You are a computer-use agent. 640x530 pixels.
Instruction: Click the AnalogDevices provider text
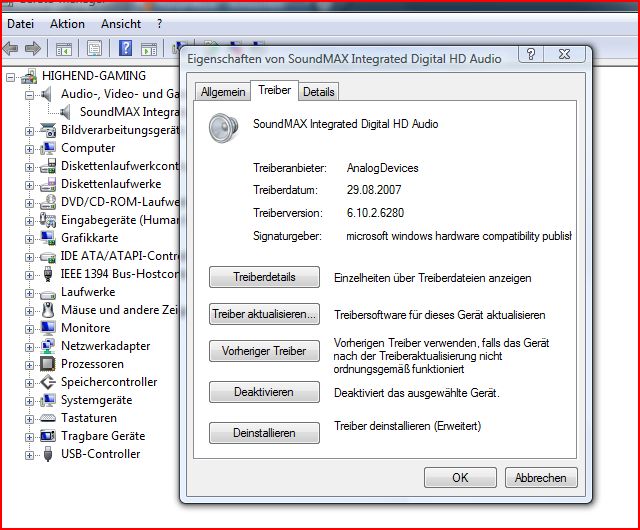[382, 168]
